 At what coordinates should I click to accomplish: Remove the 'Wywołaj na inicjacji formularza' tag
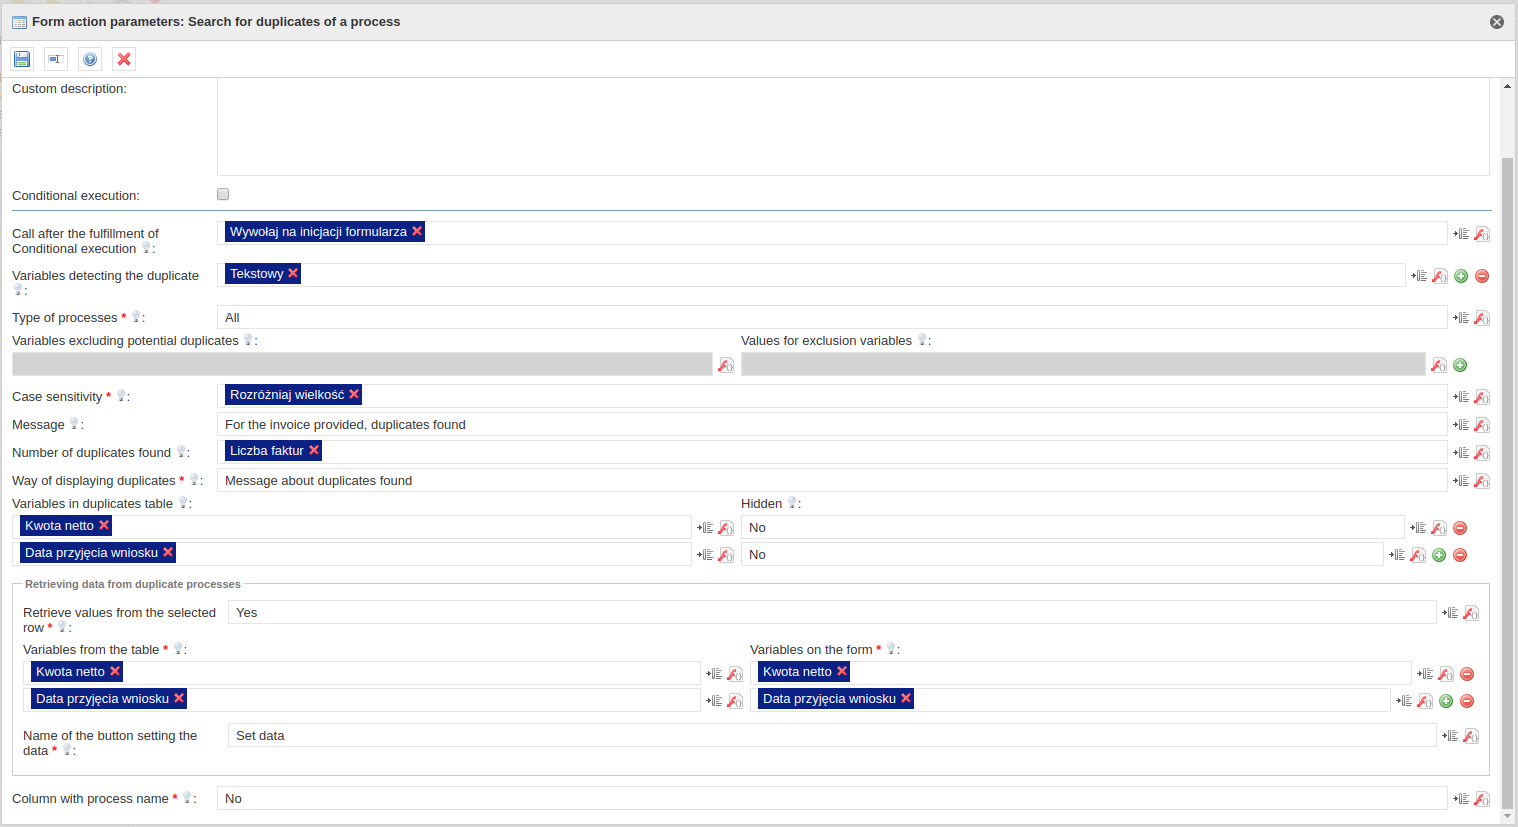(417, 231)
